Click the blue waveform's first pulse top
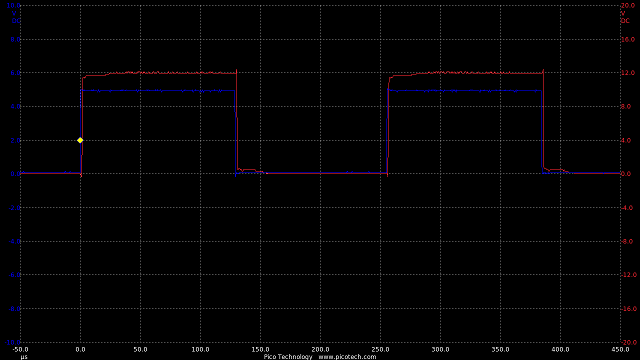This screenshot has height=360, width=640. (x=158, y=91)
